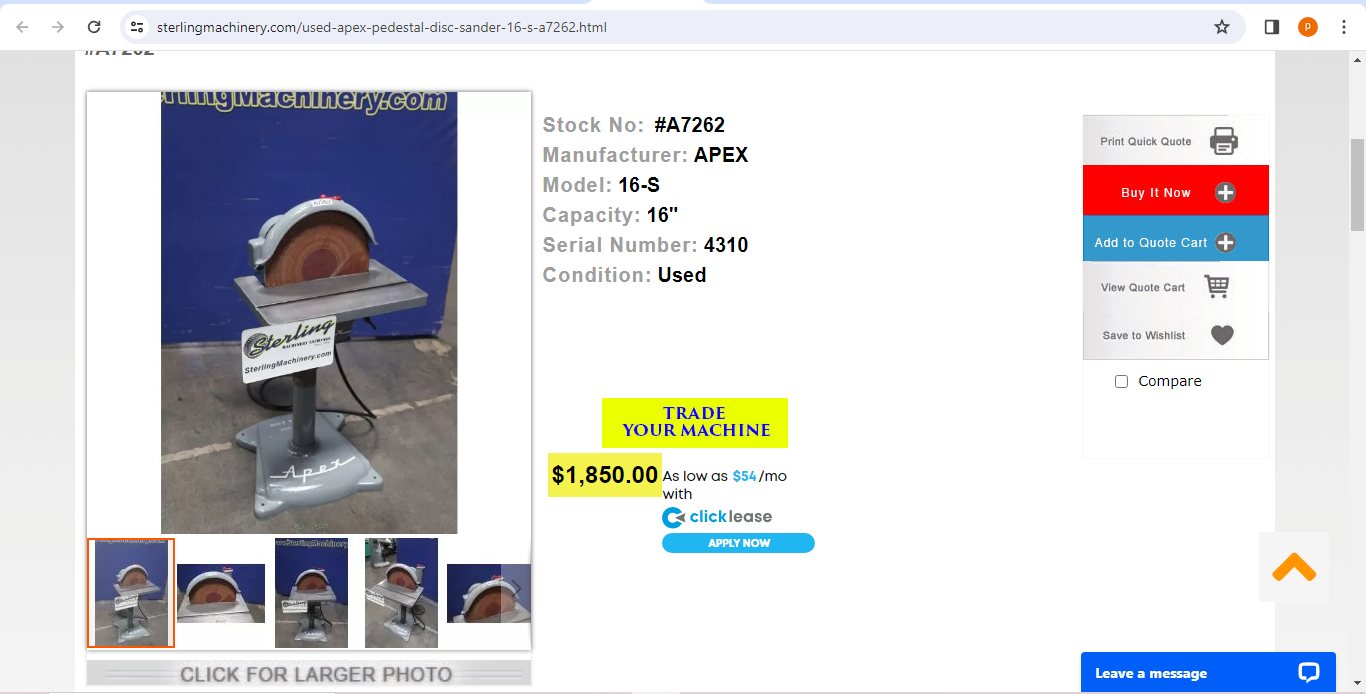Reload the page using the refresh icon
The image size is (1366, 694).
(x=94, y=27)
